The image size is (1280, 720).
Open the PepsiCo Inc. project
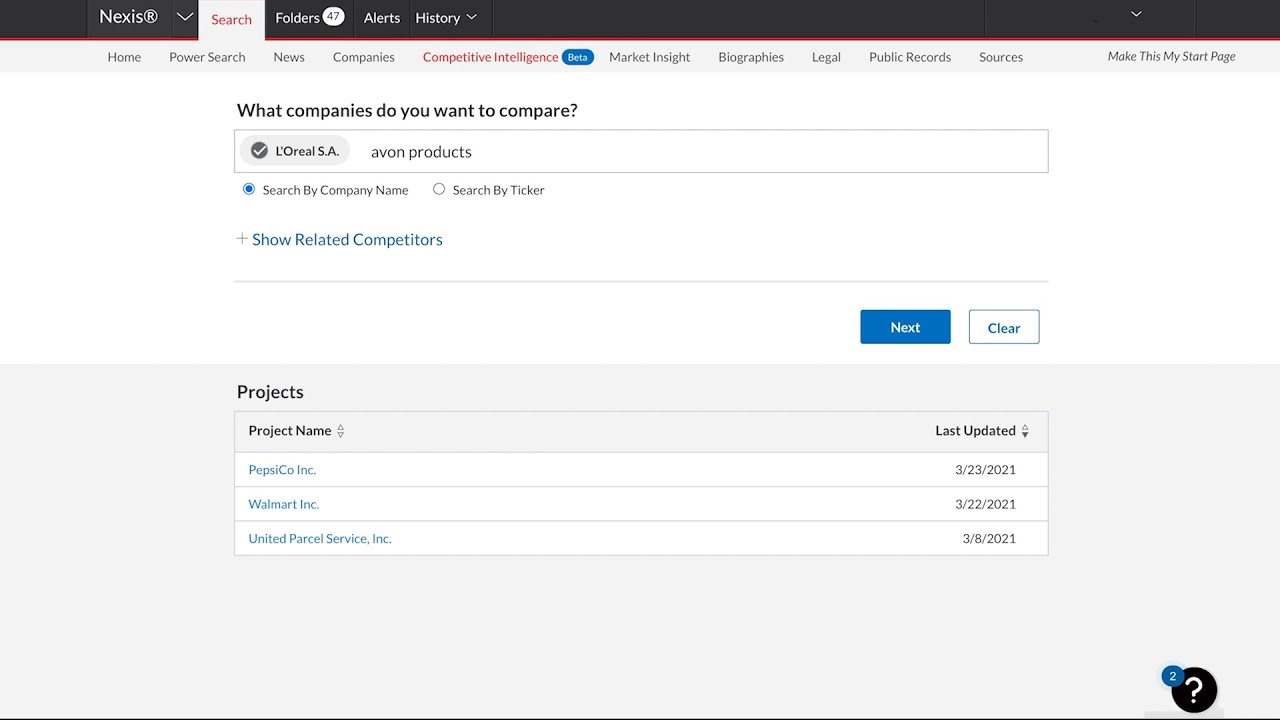[282, 470]
